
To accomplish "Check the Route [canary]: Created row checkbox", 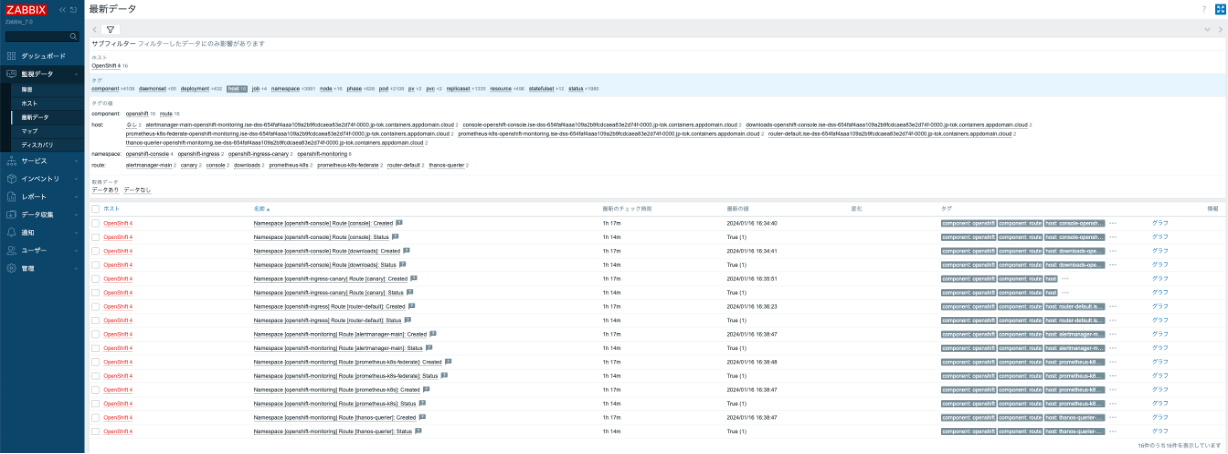I will point(95,279).
